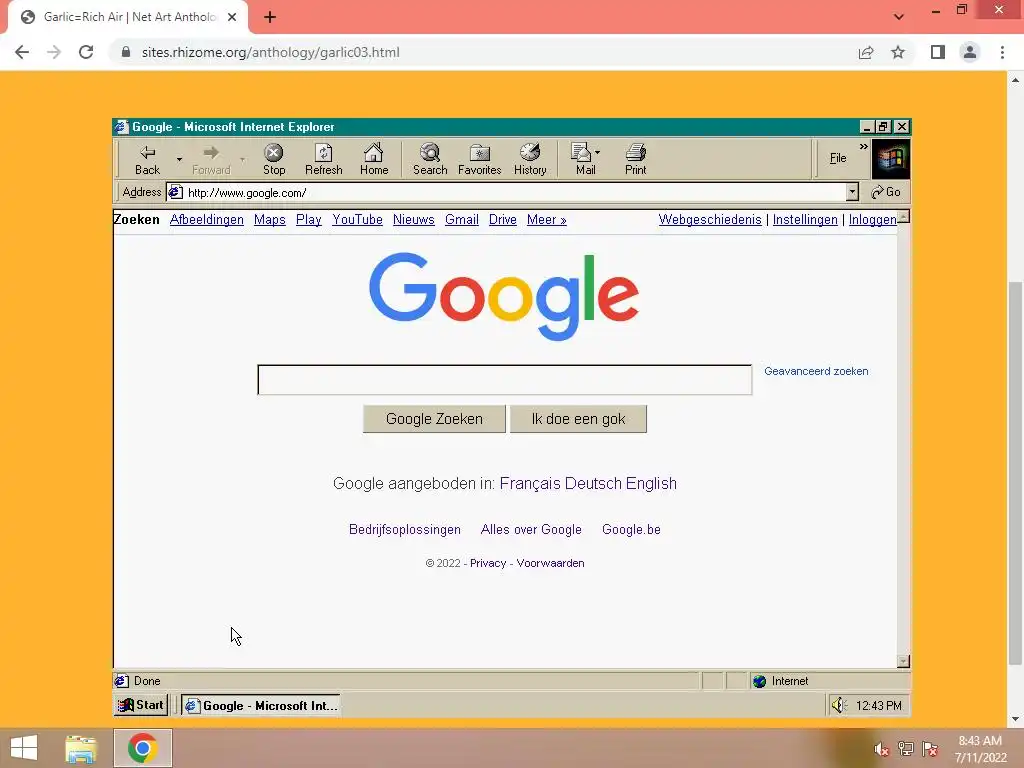Open Gmail in Google top bar

tap(462, 219)
